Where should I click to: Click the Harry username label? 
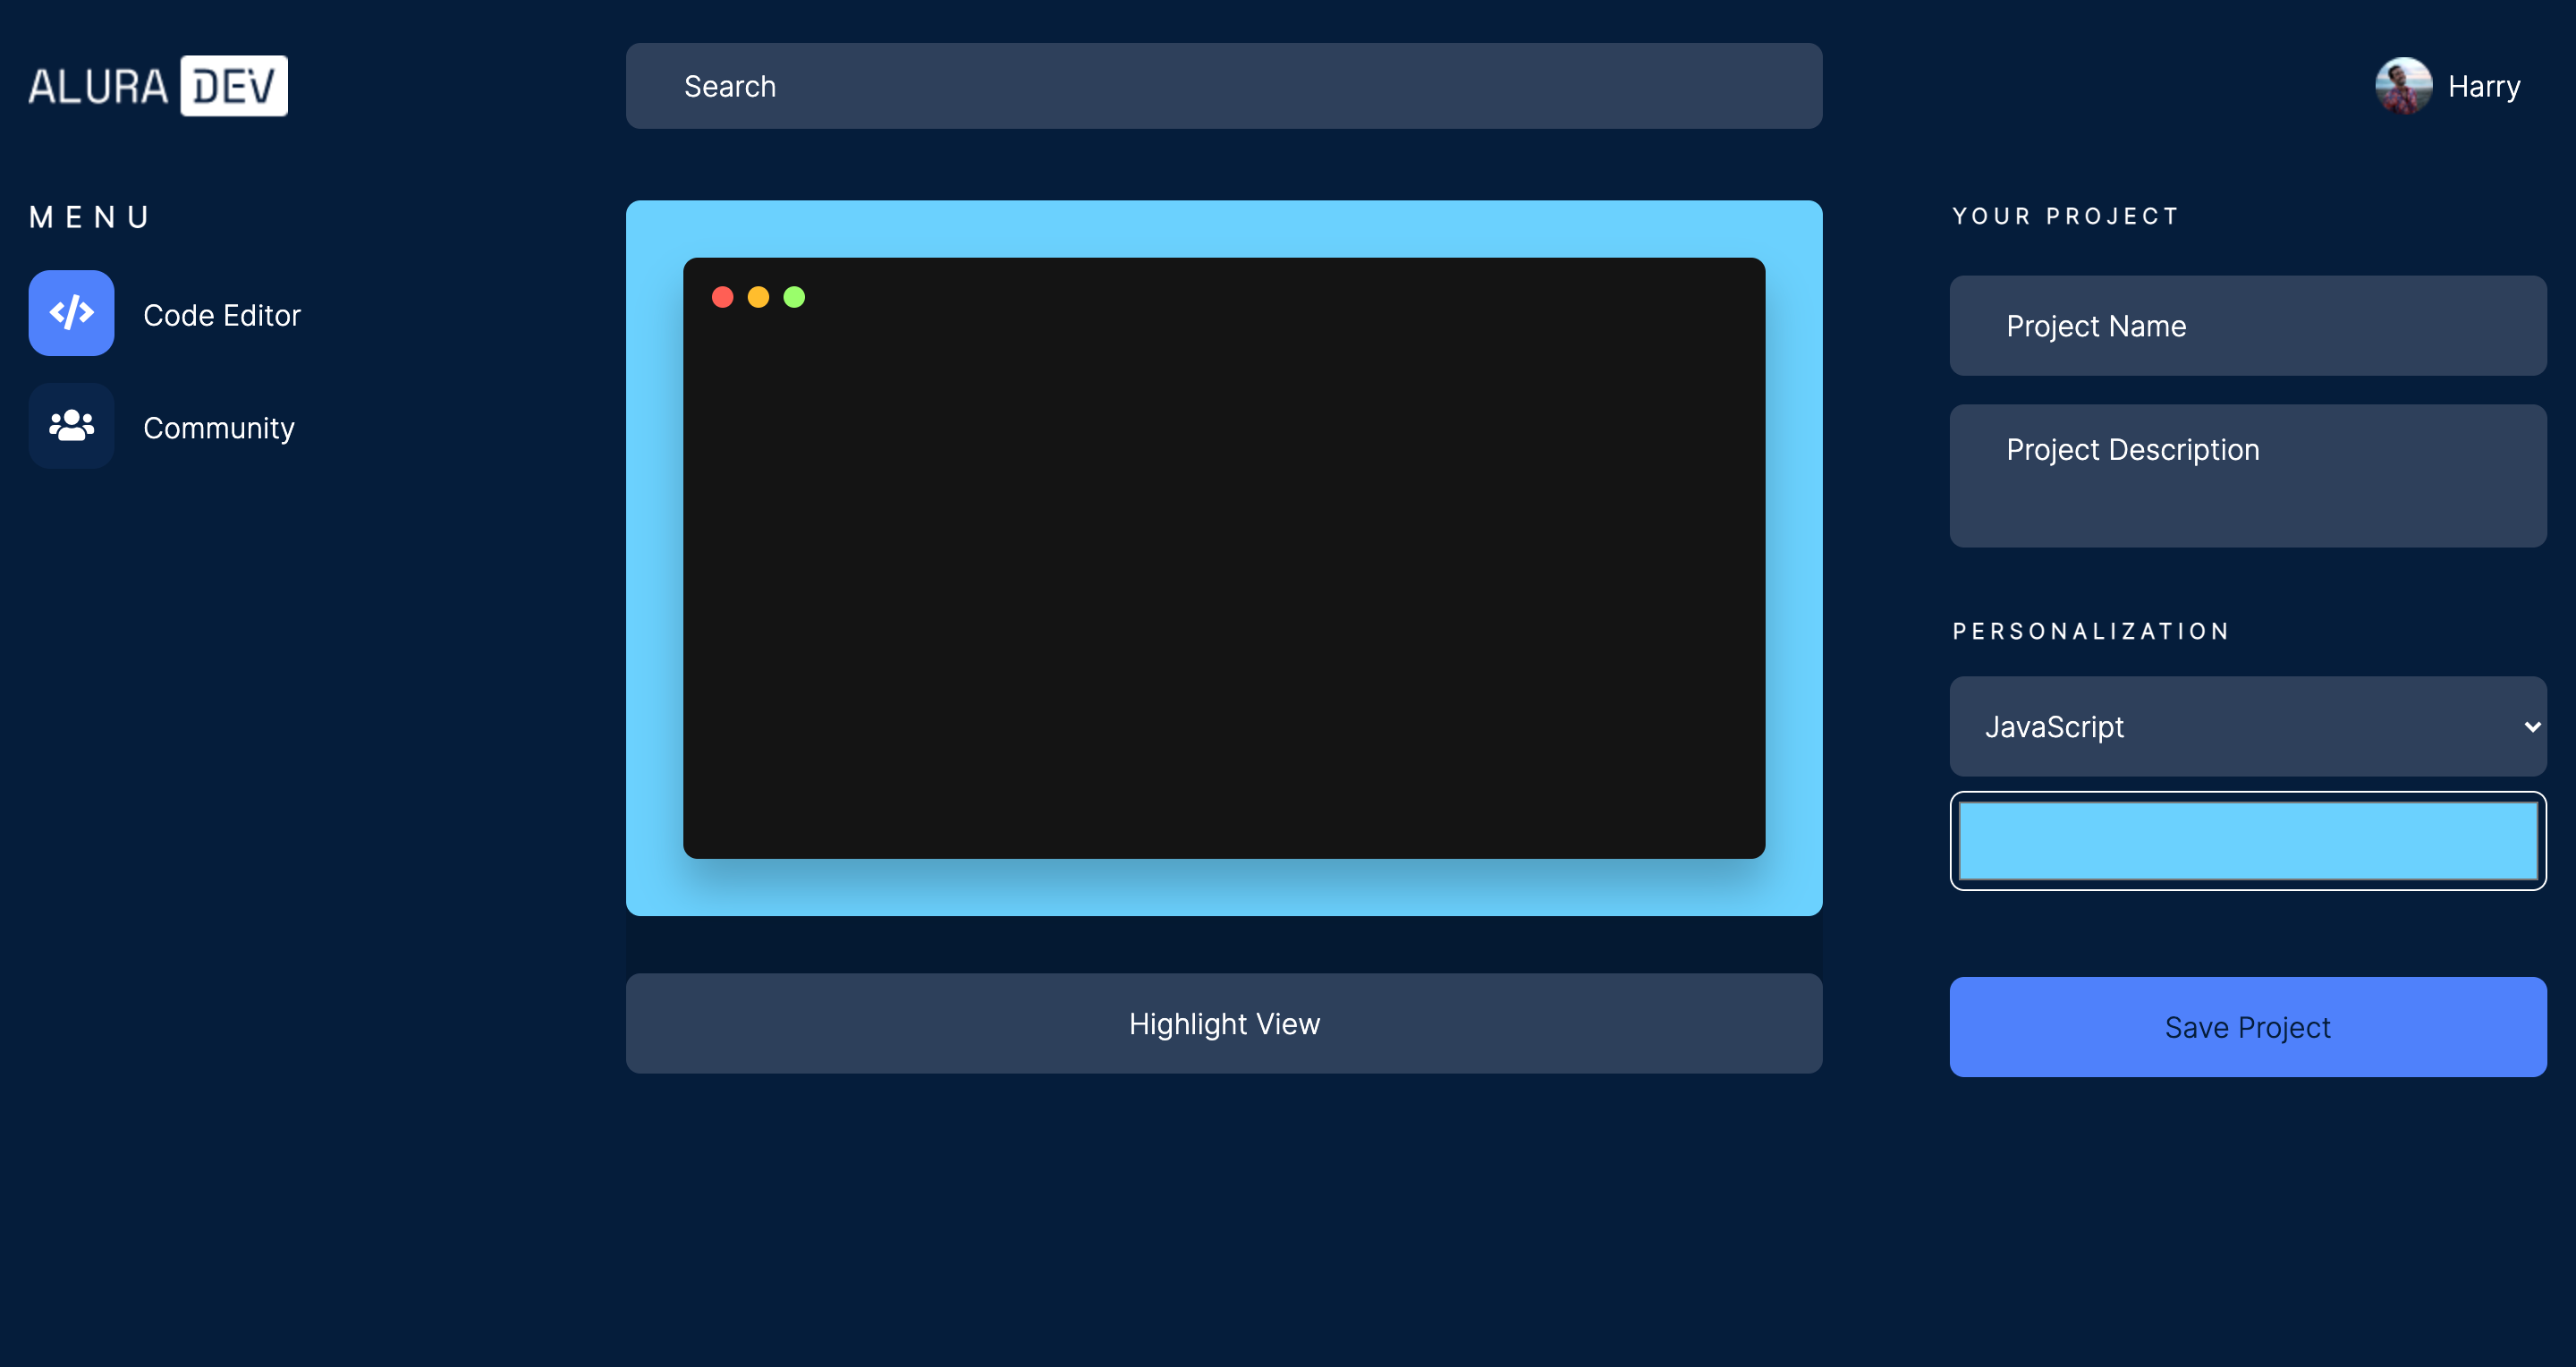2484,87
